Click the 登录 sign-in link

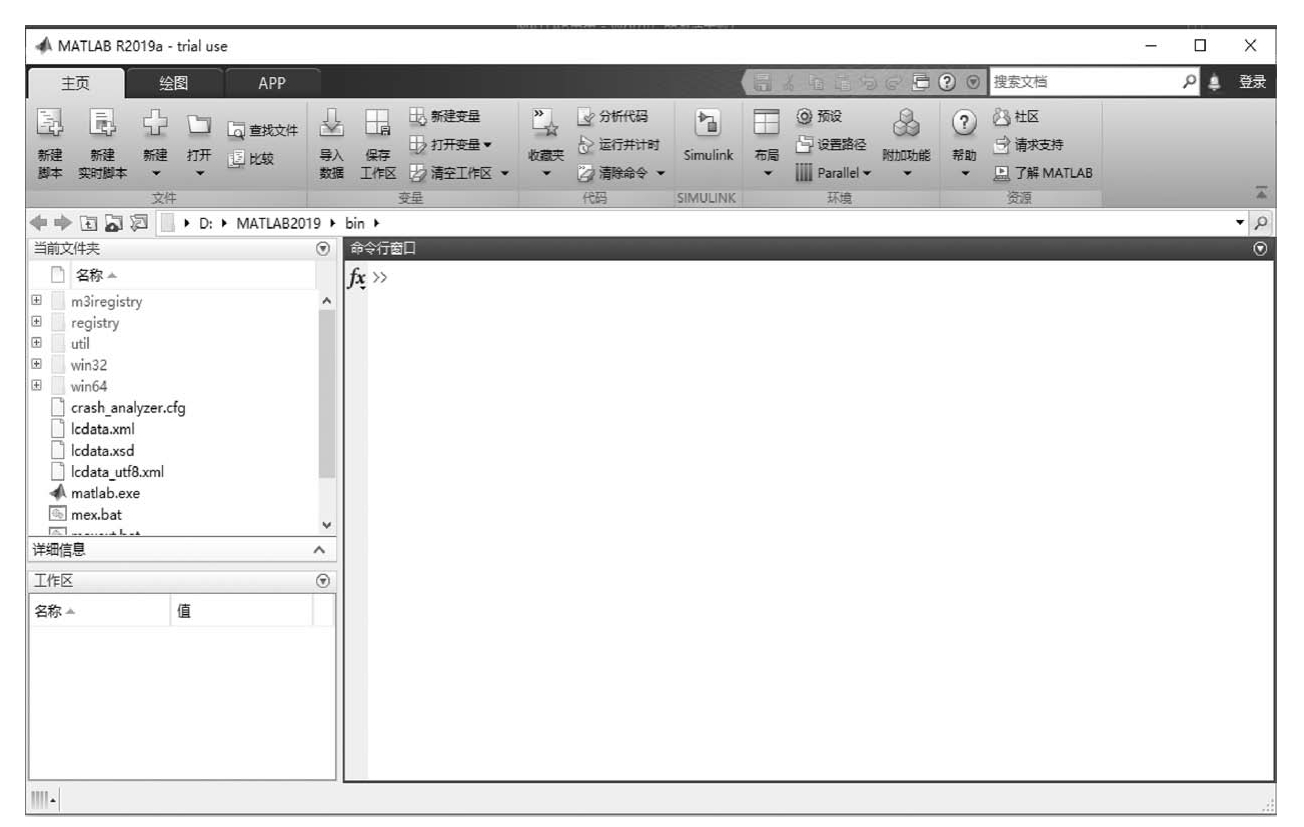coord(1253,82)
